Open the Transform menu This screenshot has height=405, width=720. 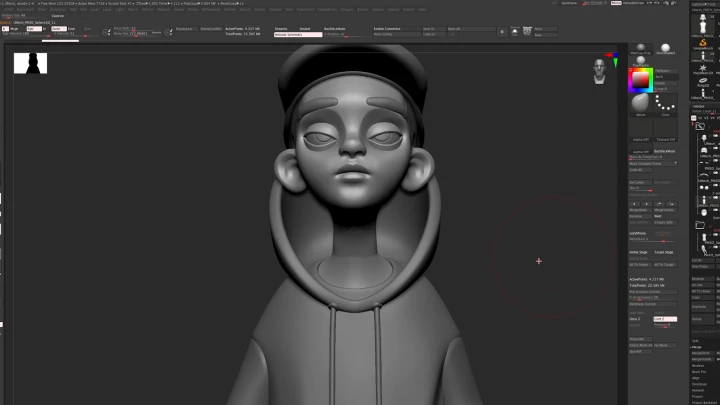pos(305,9)
